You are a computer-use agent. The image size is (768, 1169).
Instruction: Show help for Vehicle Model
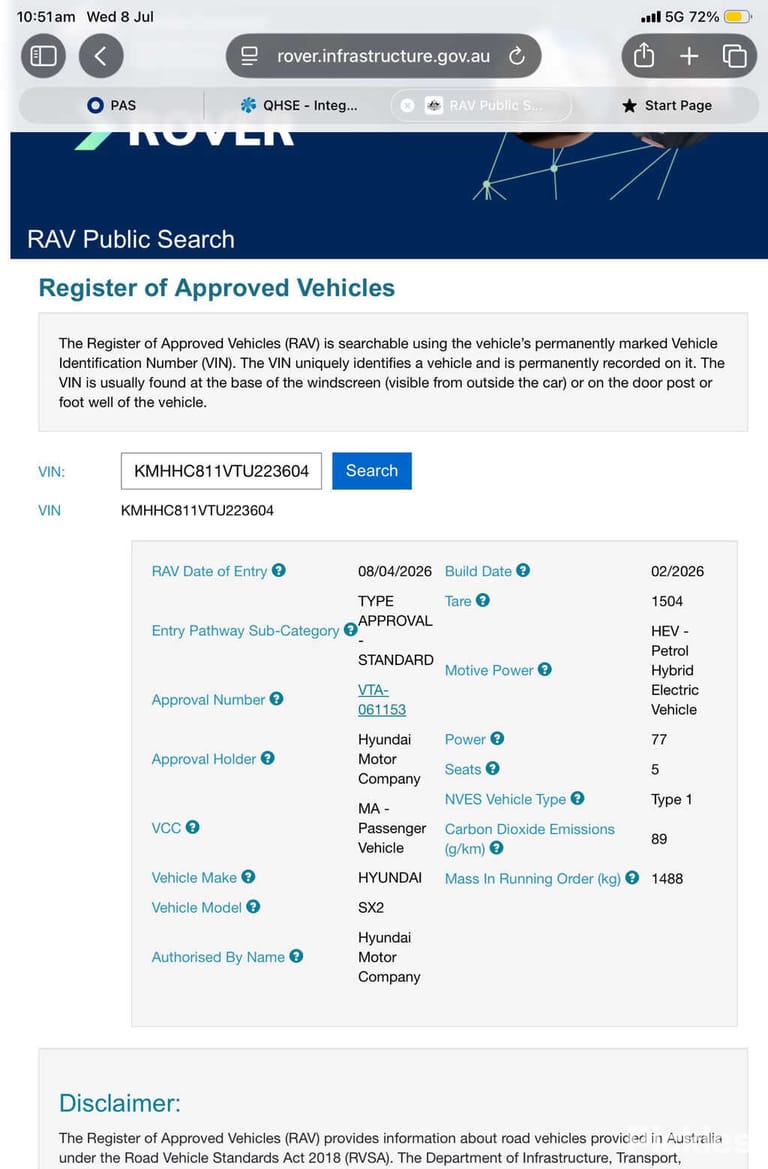click(x=254, y=907)
